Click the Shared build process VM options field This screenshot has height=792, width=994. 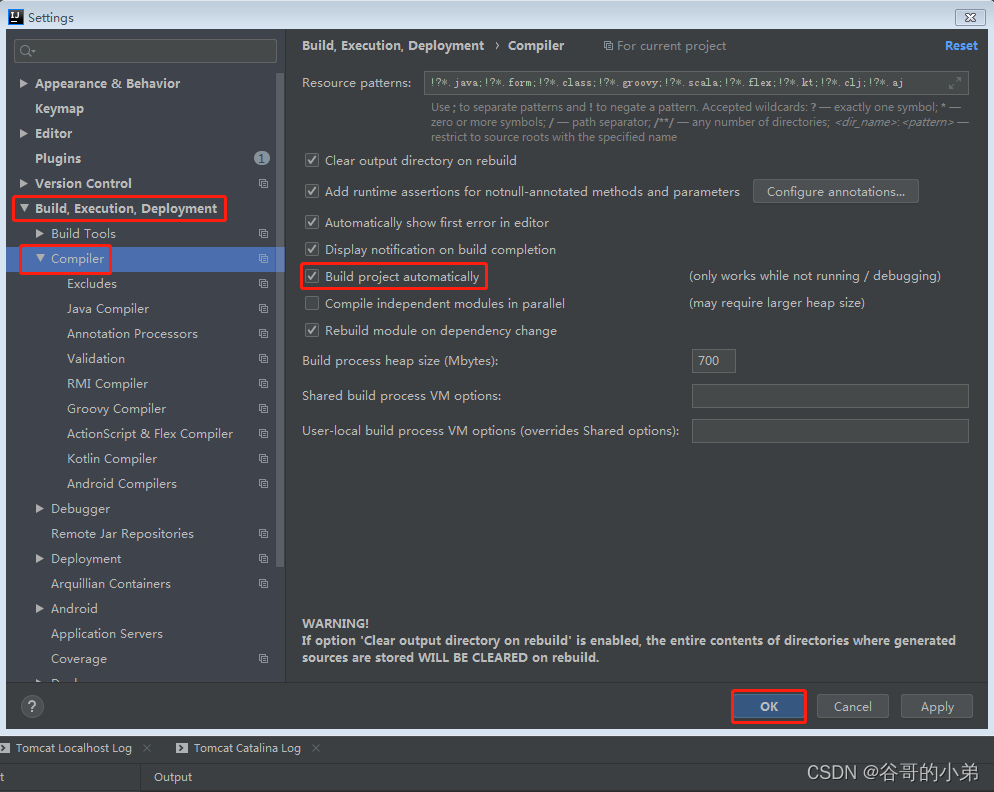830,396
